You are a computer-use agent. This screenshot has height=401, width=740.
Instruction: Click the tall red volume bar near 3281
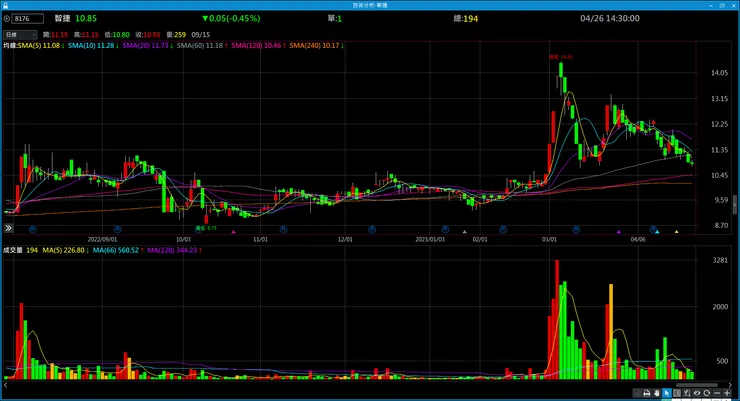tap(557, 319)
